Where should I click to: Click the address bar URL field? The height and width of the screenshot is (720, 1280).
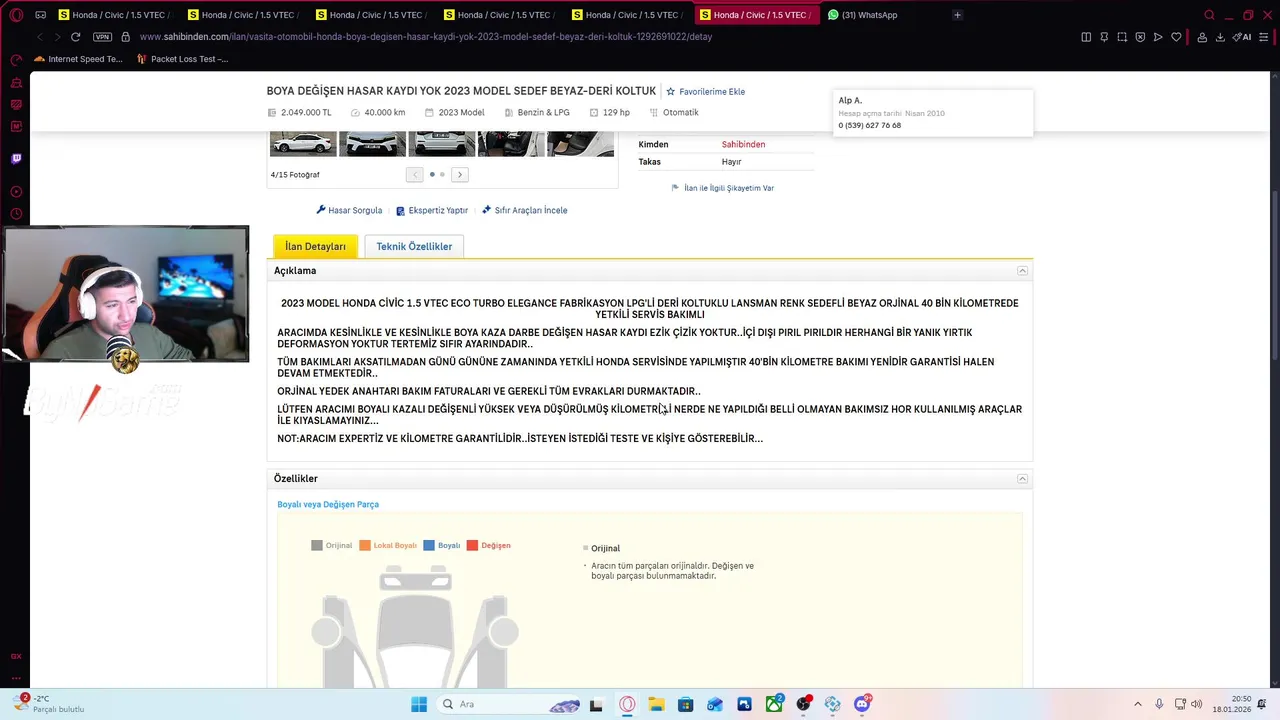tap(425, 37)
